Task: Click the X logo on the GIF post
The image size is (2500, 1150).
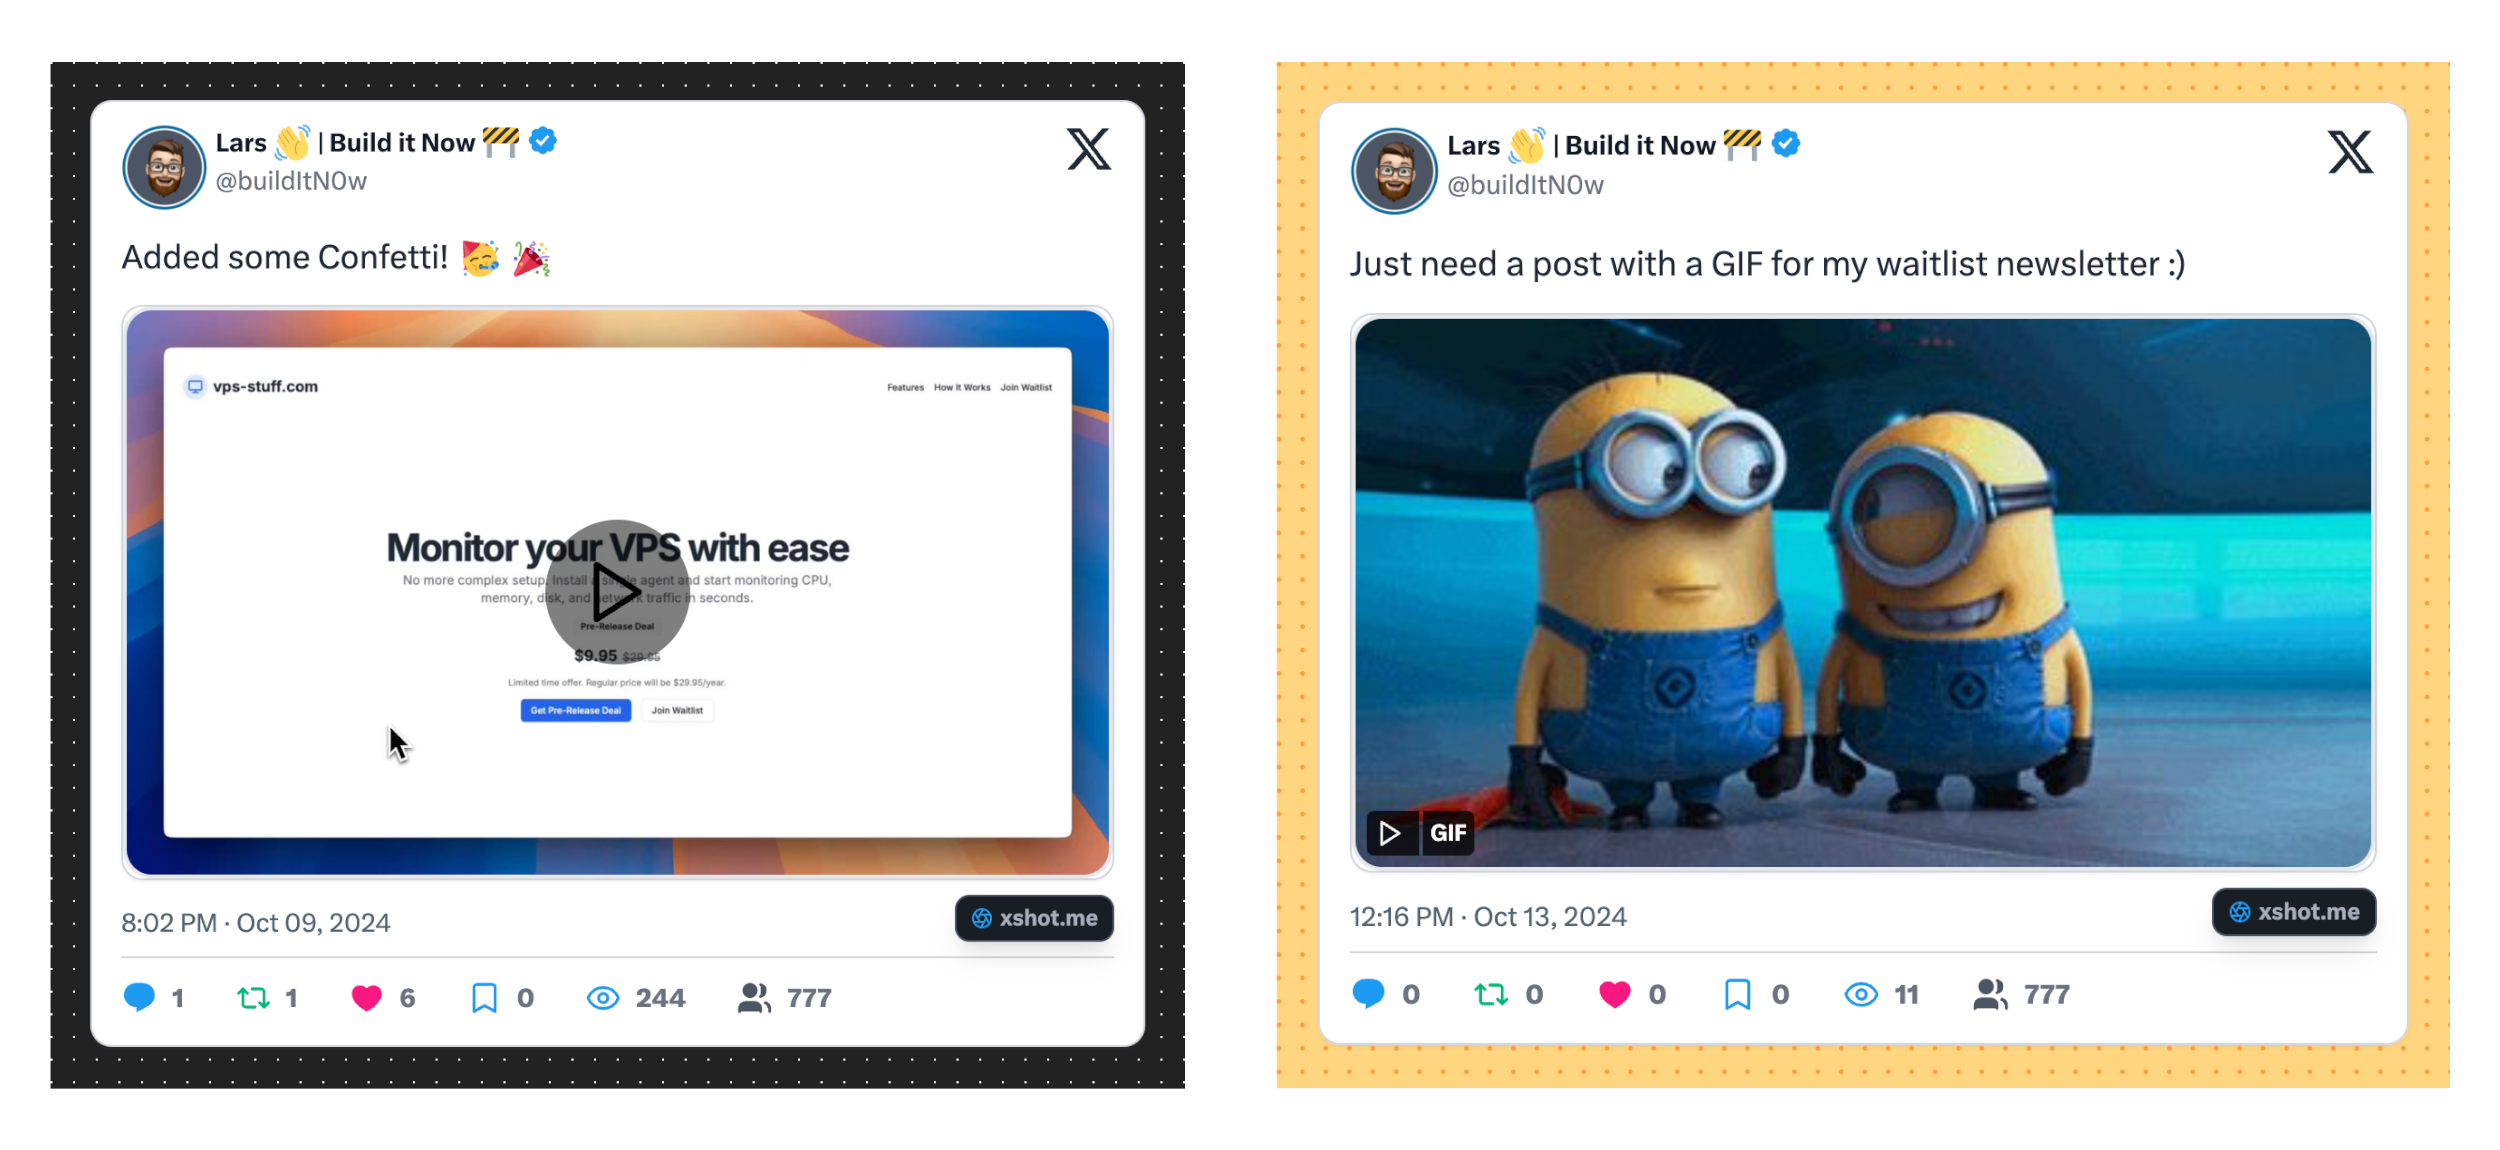Action: point(2349,152)
